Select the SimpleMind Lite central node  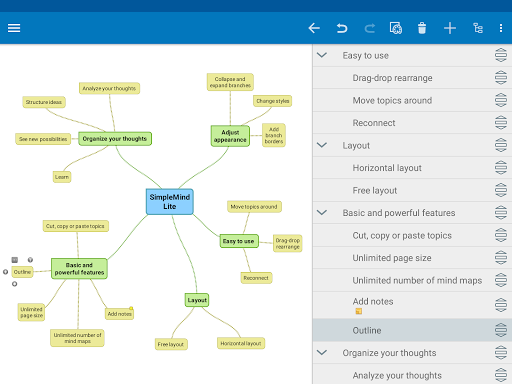(x=170, y=202)
